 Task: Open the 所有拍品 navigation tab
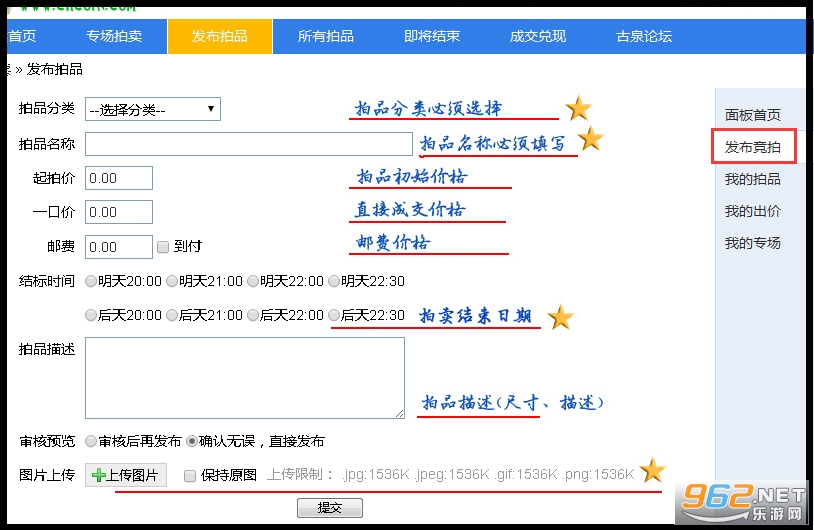(x=325, y=36)
